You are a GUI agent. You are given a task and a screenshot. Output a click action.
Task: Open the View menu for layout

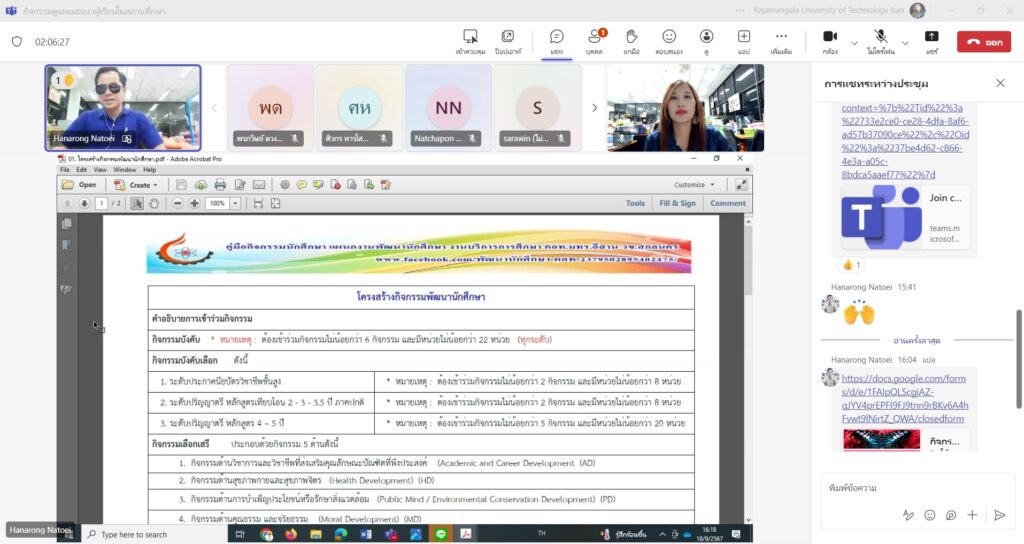coord(706,41)
